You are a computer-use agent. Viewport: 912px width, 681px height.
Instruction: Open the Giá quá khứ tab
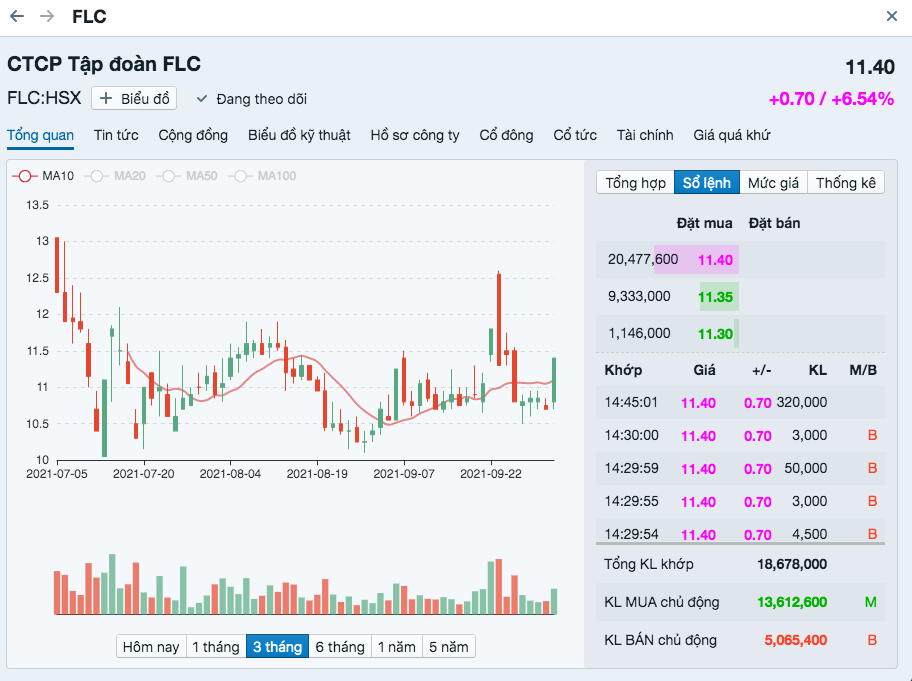tap(732, 136)
